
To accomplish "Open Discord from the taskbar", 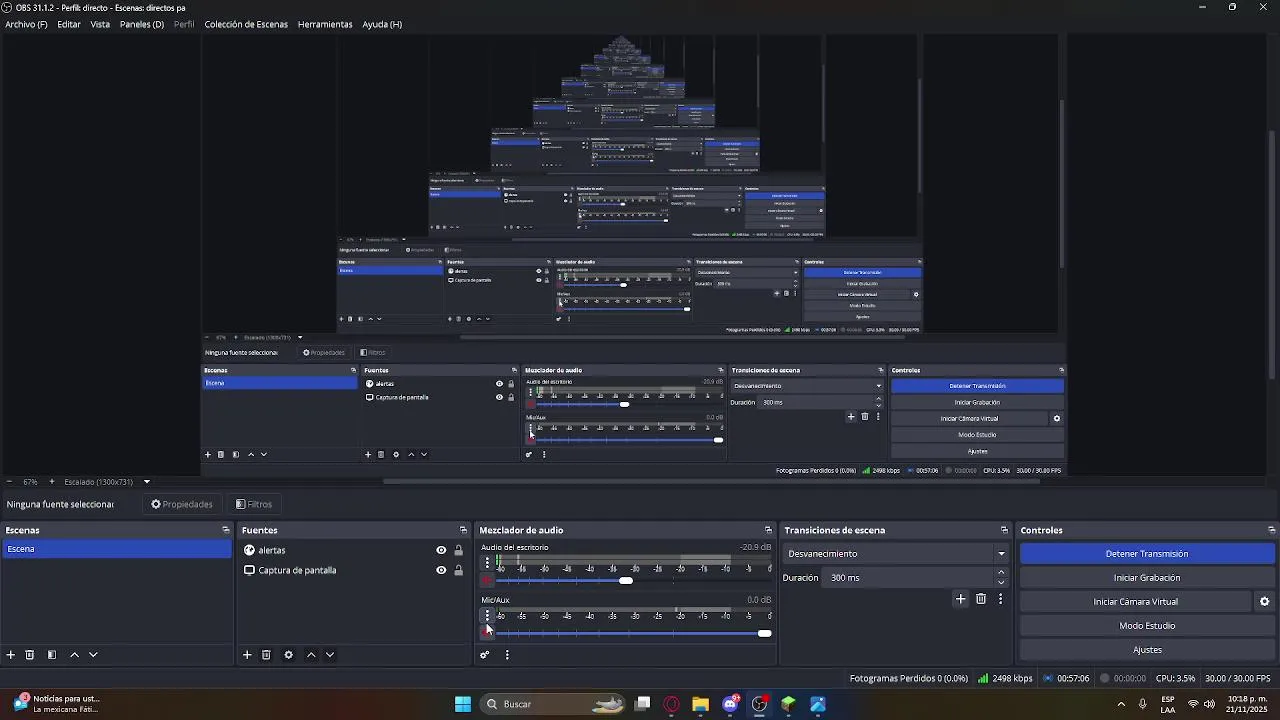I will [730, 704].
